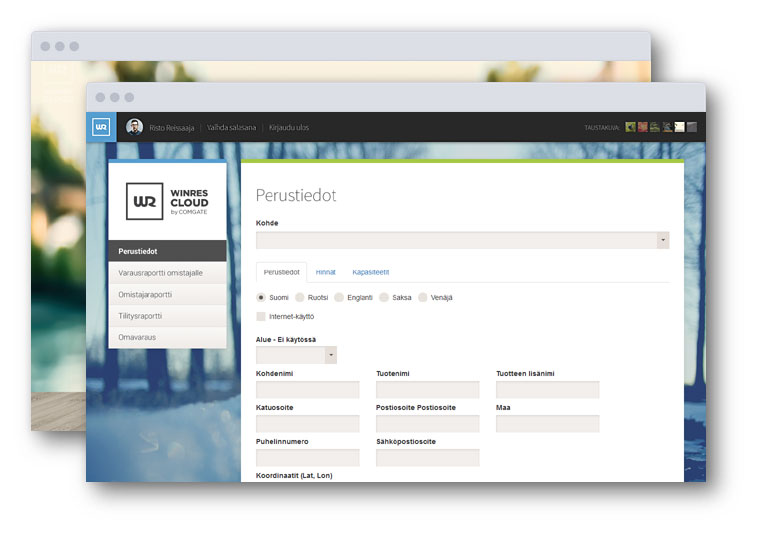The height and width of the screenshot is (534, 758).
Task: Select the red flower background thumbnail
Action: (642, 127)
